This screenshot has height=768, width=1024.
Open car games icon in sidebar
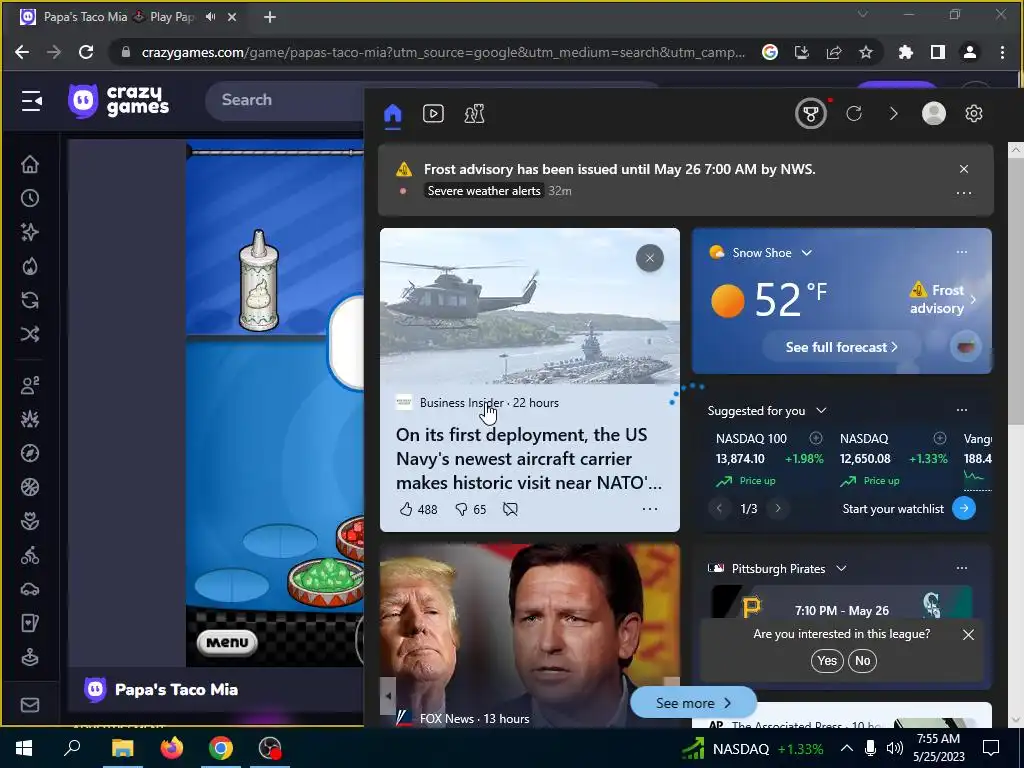coord(29,589)
